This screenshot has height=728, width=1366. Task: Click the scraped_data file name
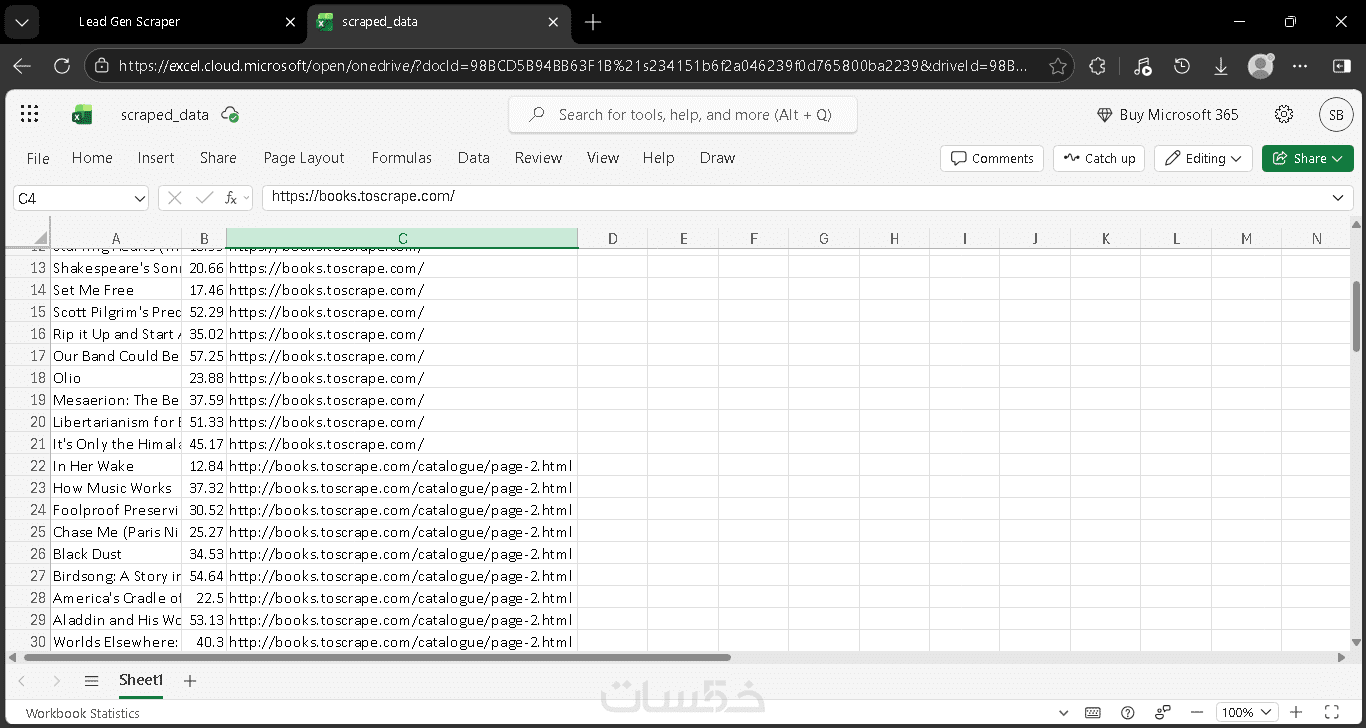click(165, 115)
